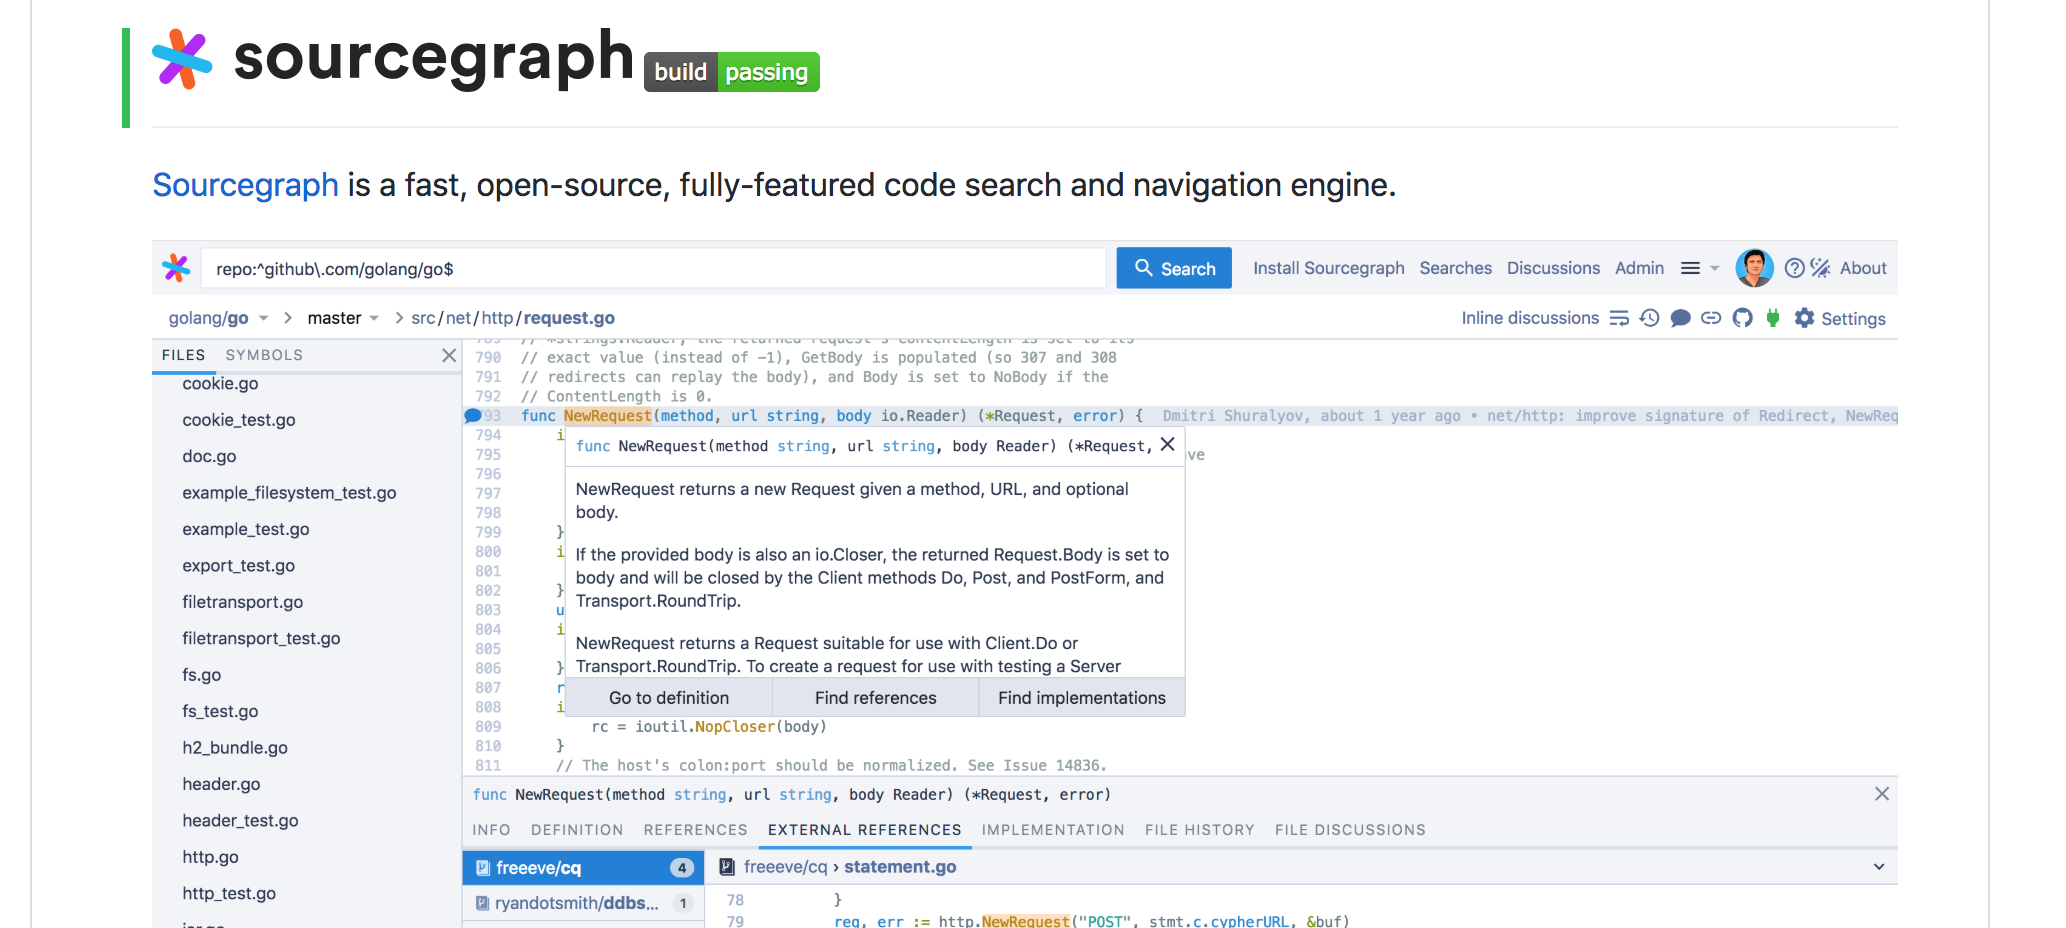Open the REFERENCES tab

tap(695, 830)
